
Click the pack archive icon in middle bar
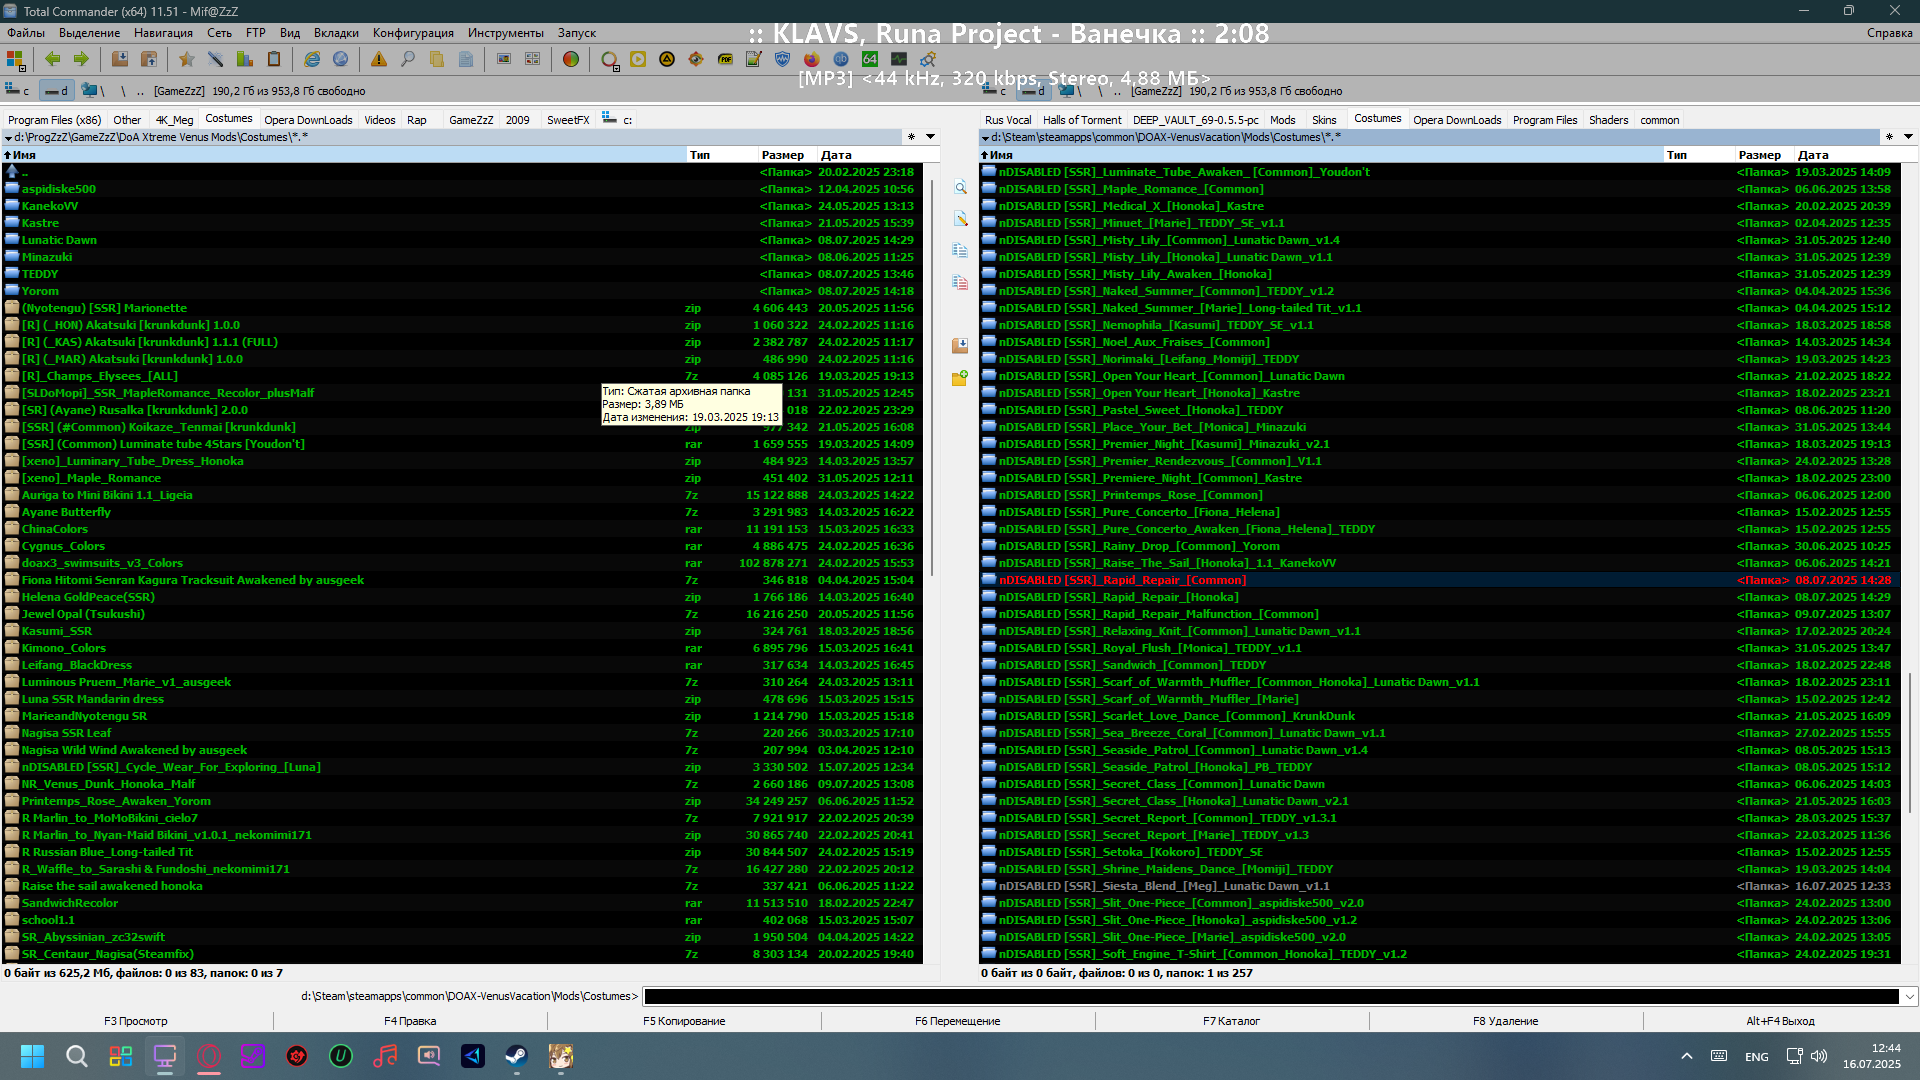point(960,346)
